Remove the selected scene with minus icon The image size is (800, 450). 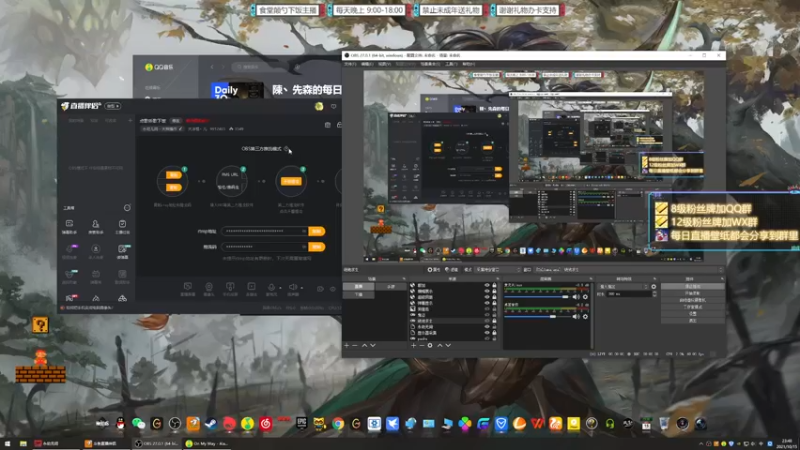click(x=355, y=345)
